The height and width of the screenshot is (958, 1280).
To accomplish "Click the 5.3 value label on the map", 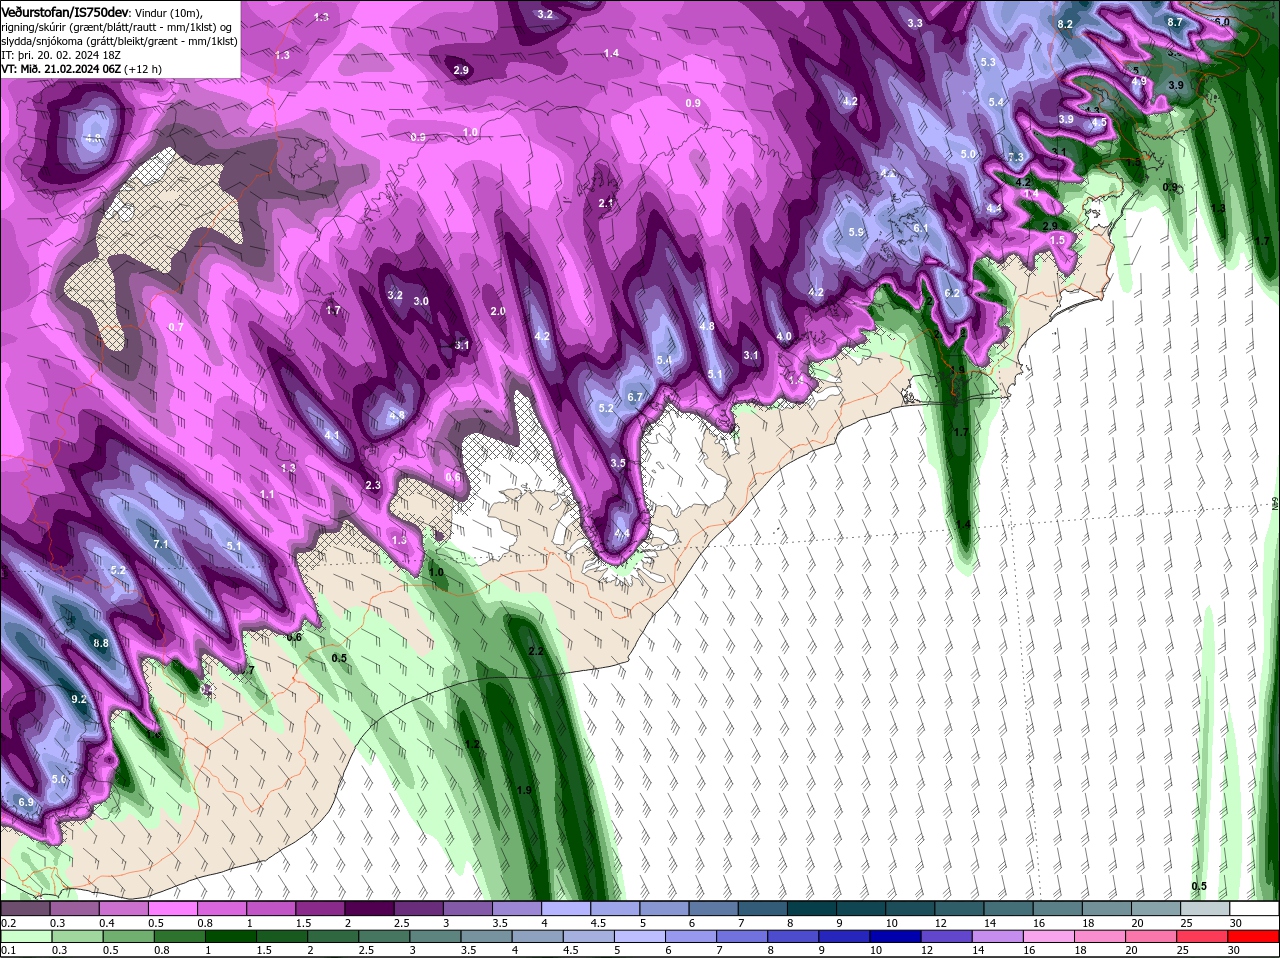I will point(988,62).
